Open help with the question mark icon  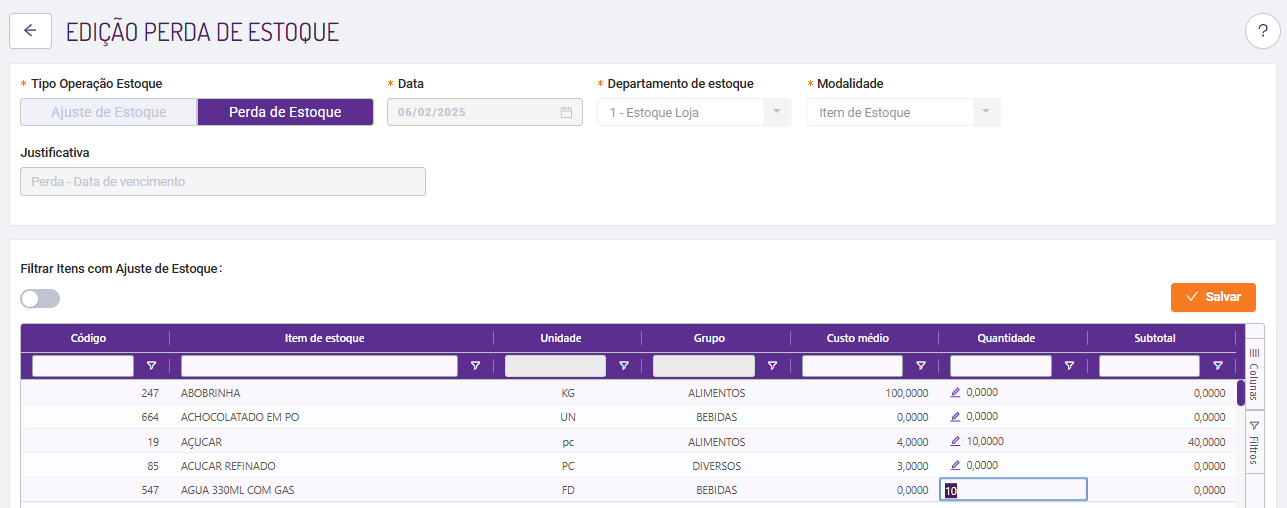coord(1262,32)
